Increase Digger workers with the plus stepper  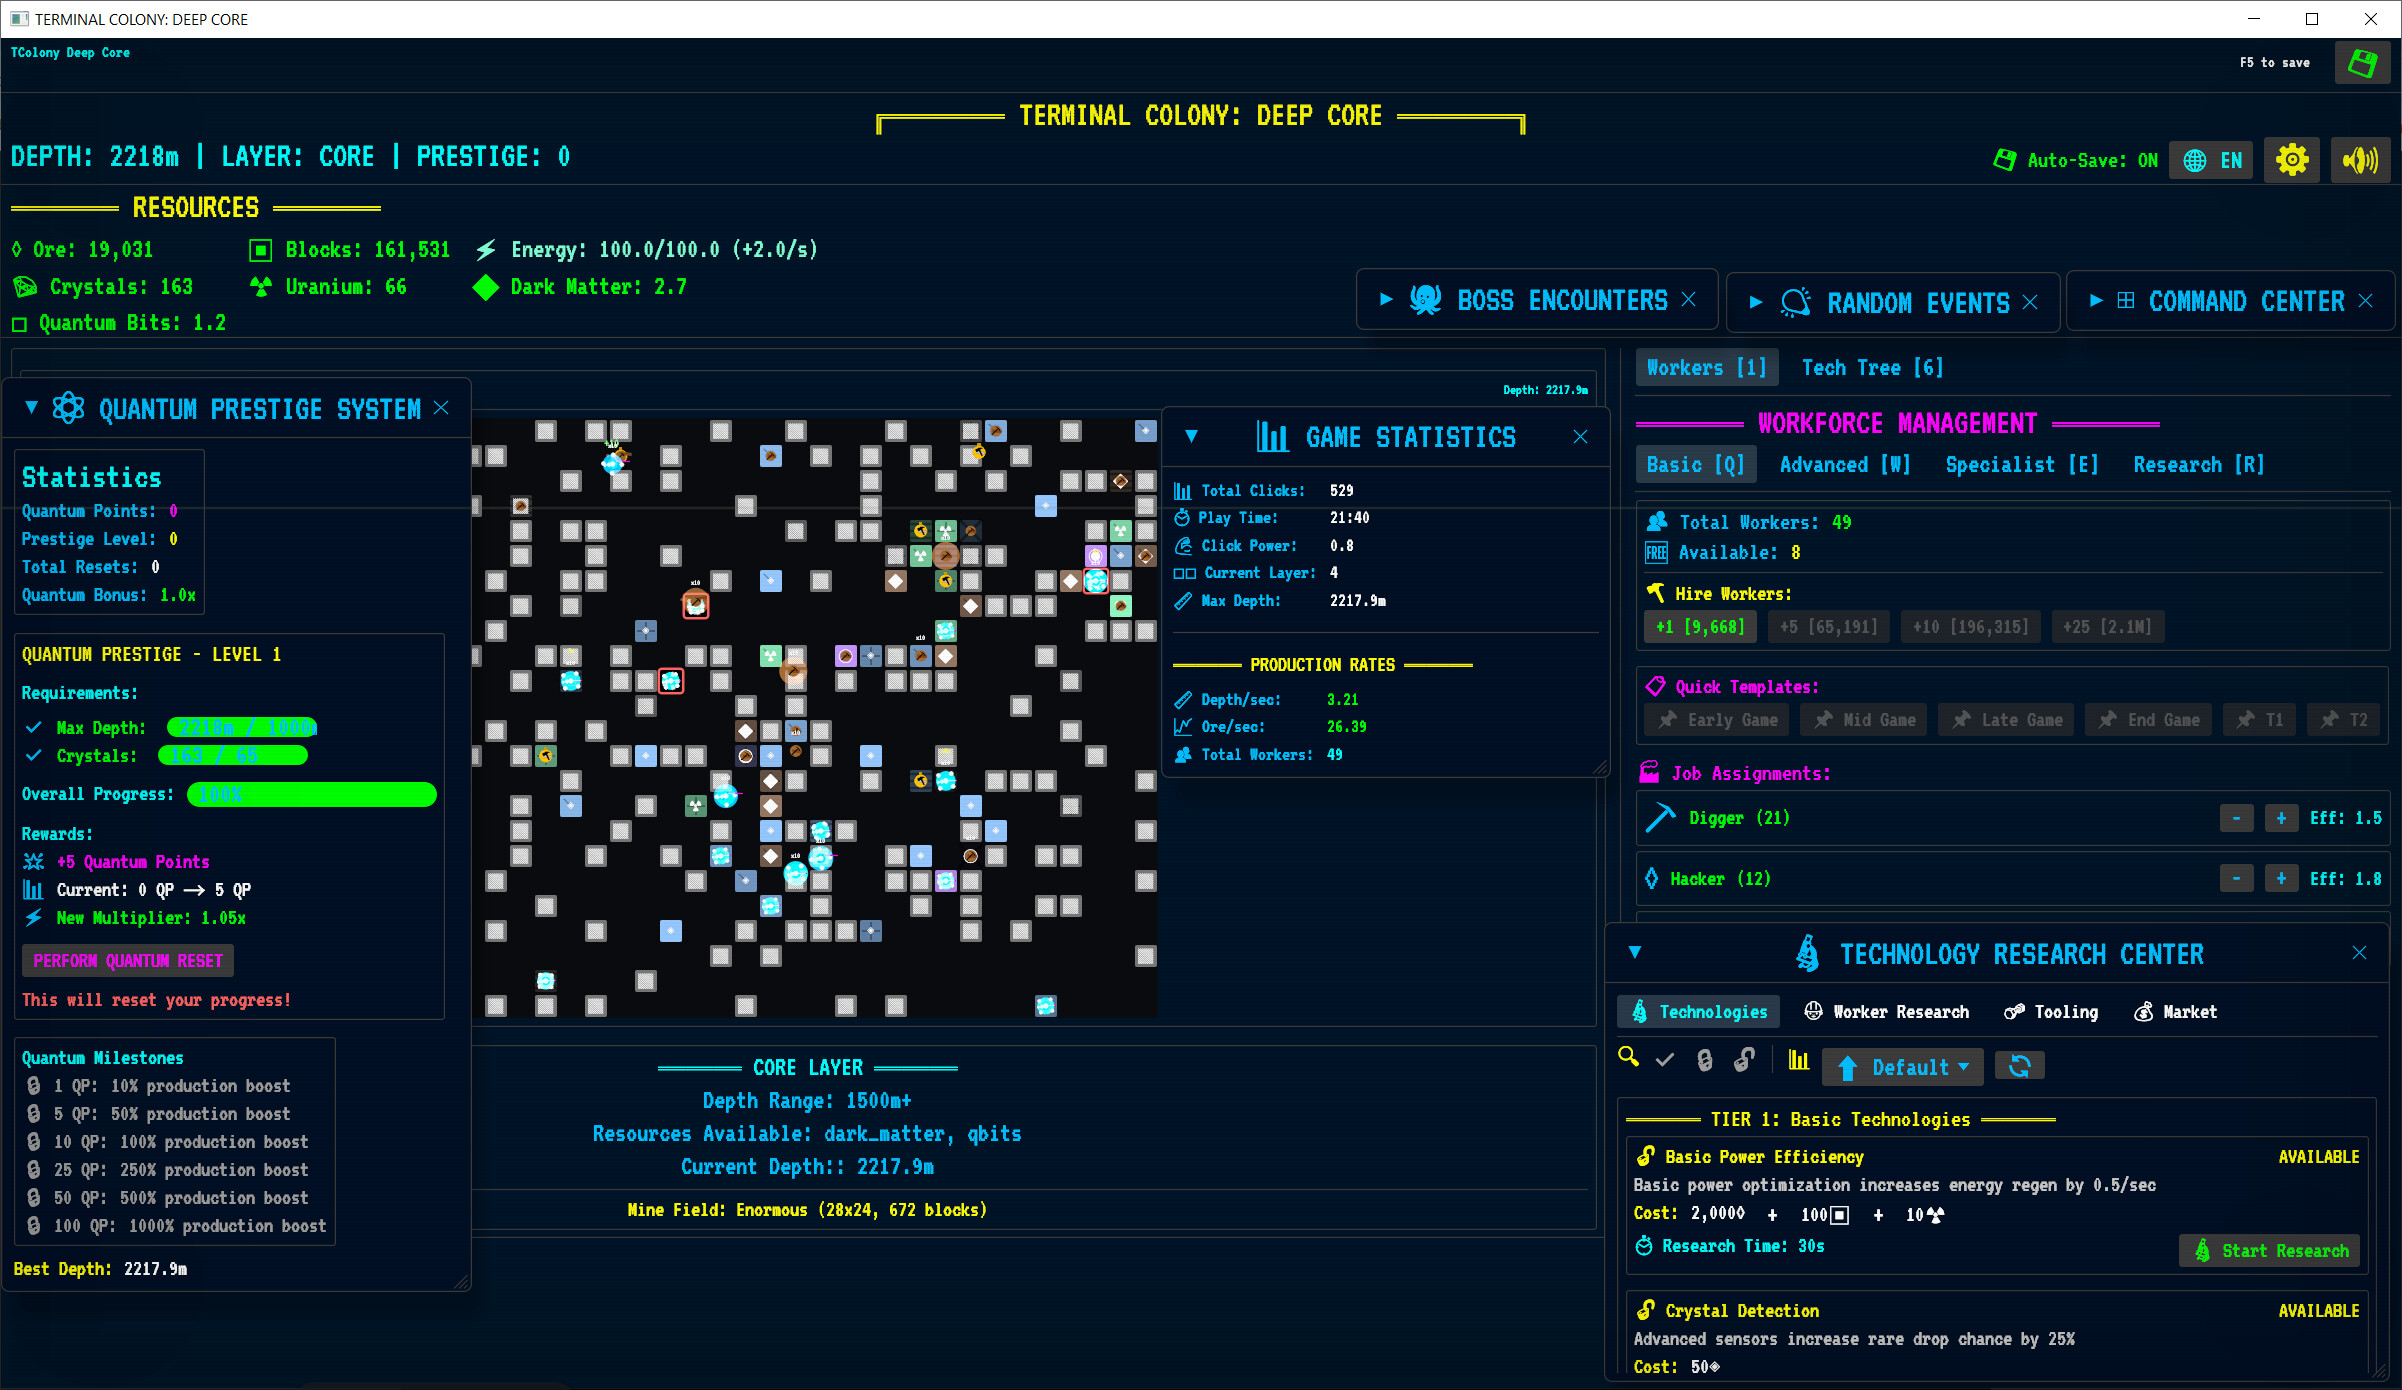(x=2281, y=817)
